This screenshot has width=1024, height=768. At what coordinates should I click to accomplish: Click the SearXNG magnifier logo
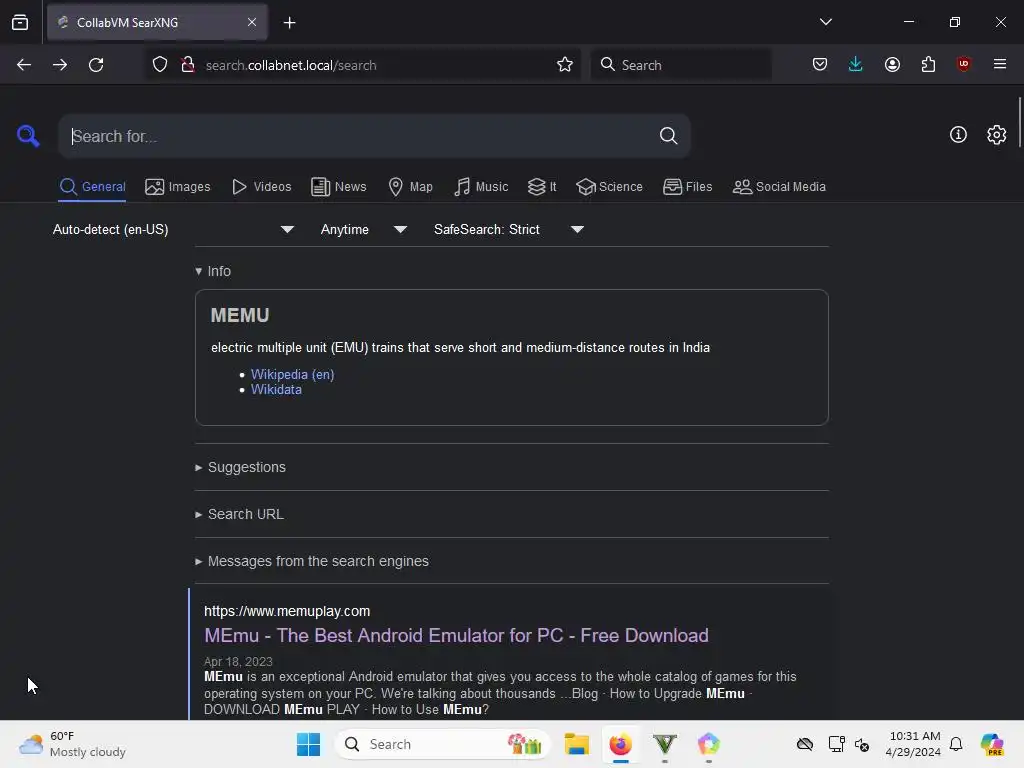point(28,136)
